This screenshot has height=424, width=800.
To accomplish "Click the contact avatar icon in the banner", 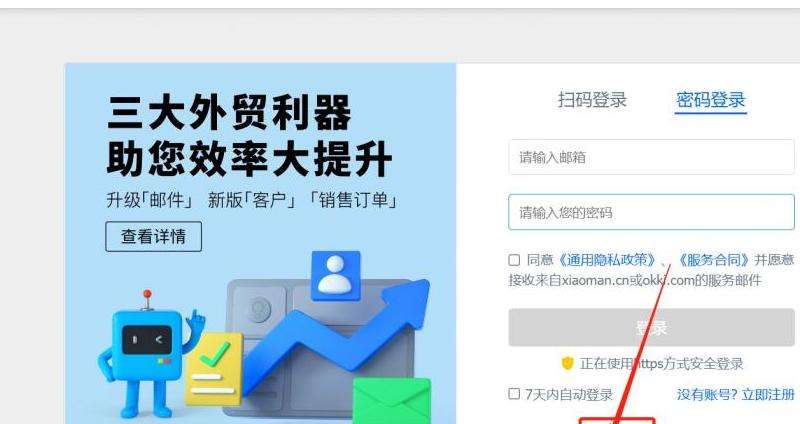I will click(336, 276).
